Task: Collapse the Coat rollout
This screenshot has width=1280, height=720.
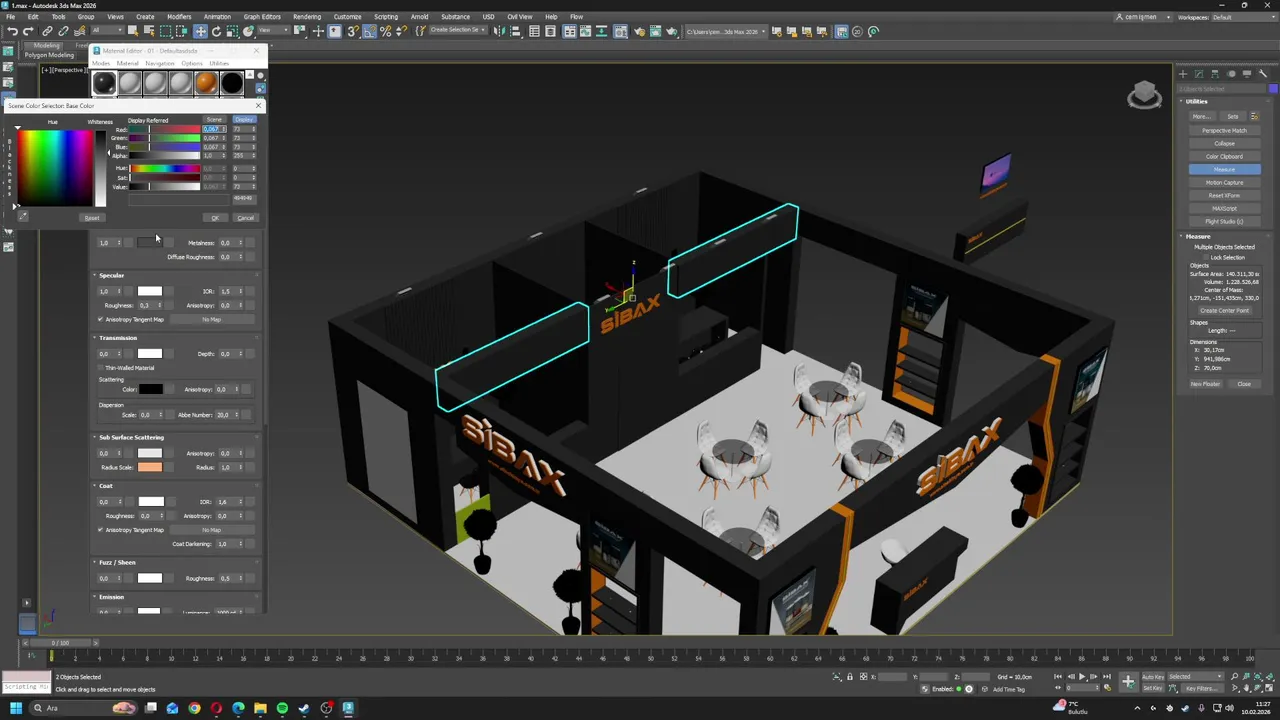Action: pyautogui.click(x=106, y=486)
